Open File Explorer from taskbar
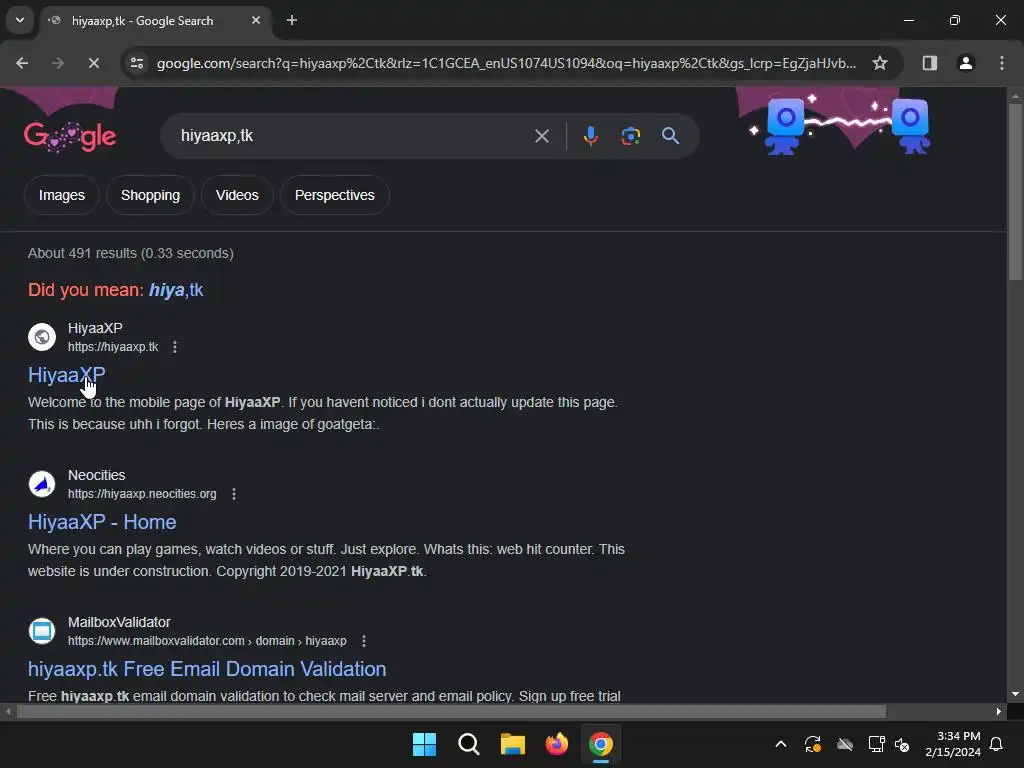 (513, 744)
